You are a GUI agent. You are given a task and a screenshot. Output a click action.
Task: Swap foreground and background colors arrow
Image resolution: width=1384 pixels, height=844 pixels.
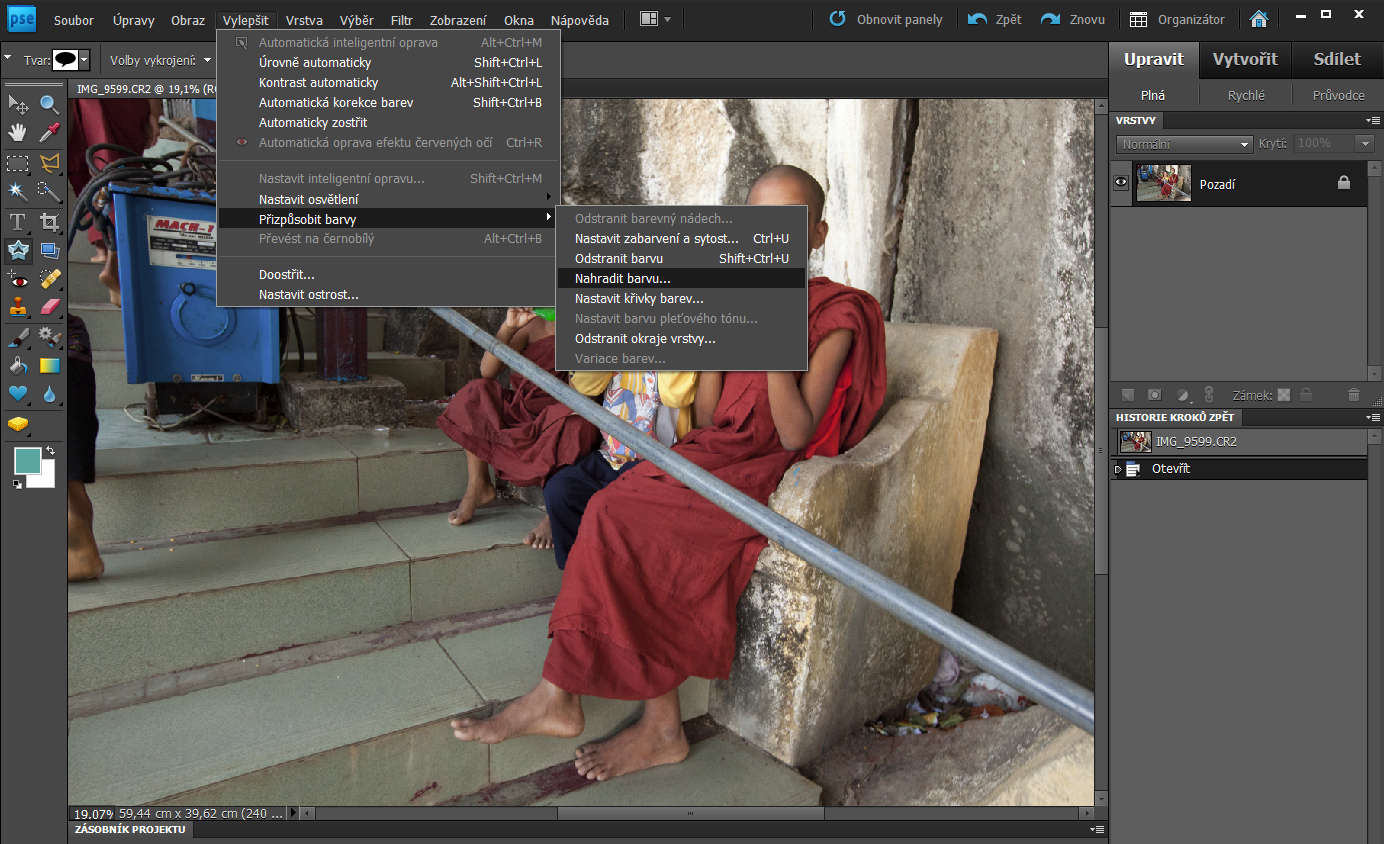[x=50, y=452]
